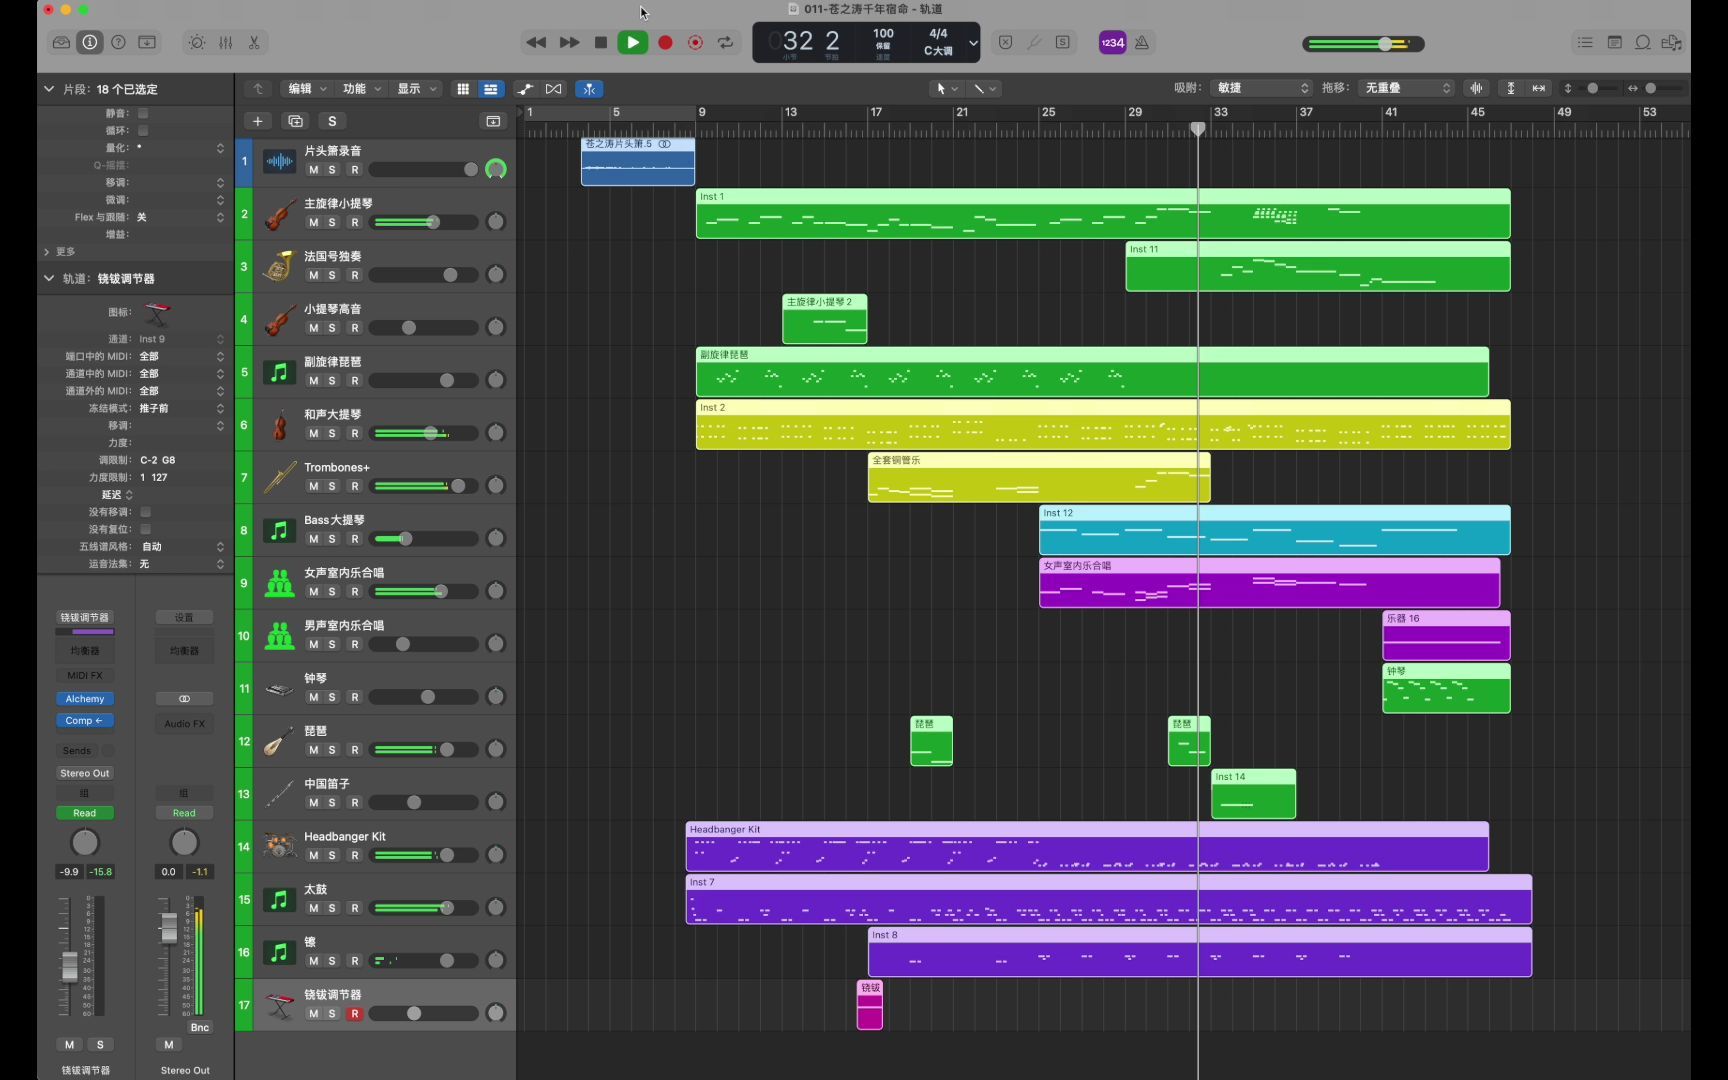Screen dimensions: 1728x1080
Task: Start playback with the green play button
Action: click(x=632, y=42)
